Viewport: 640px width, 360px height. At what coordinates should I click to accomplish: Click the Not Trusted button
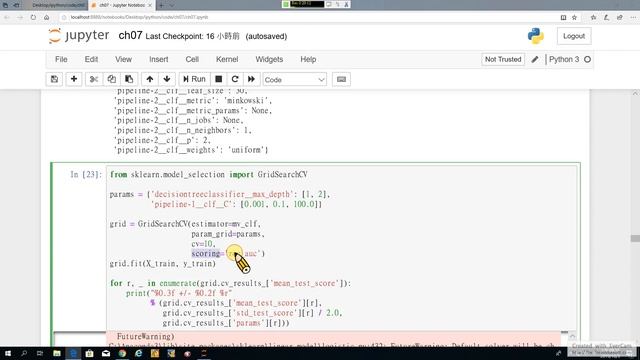(x=503, y=60)
